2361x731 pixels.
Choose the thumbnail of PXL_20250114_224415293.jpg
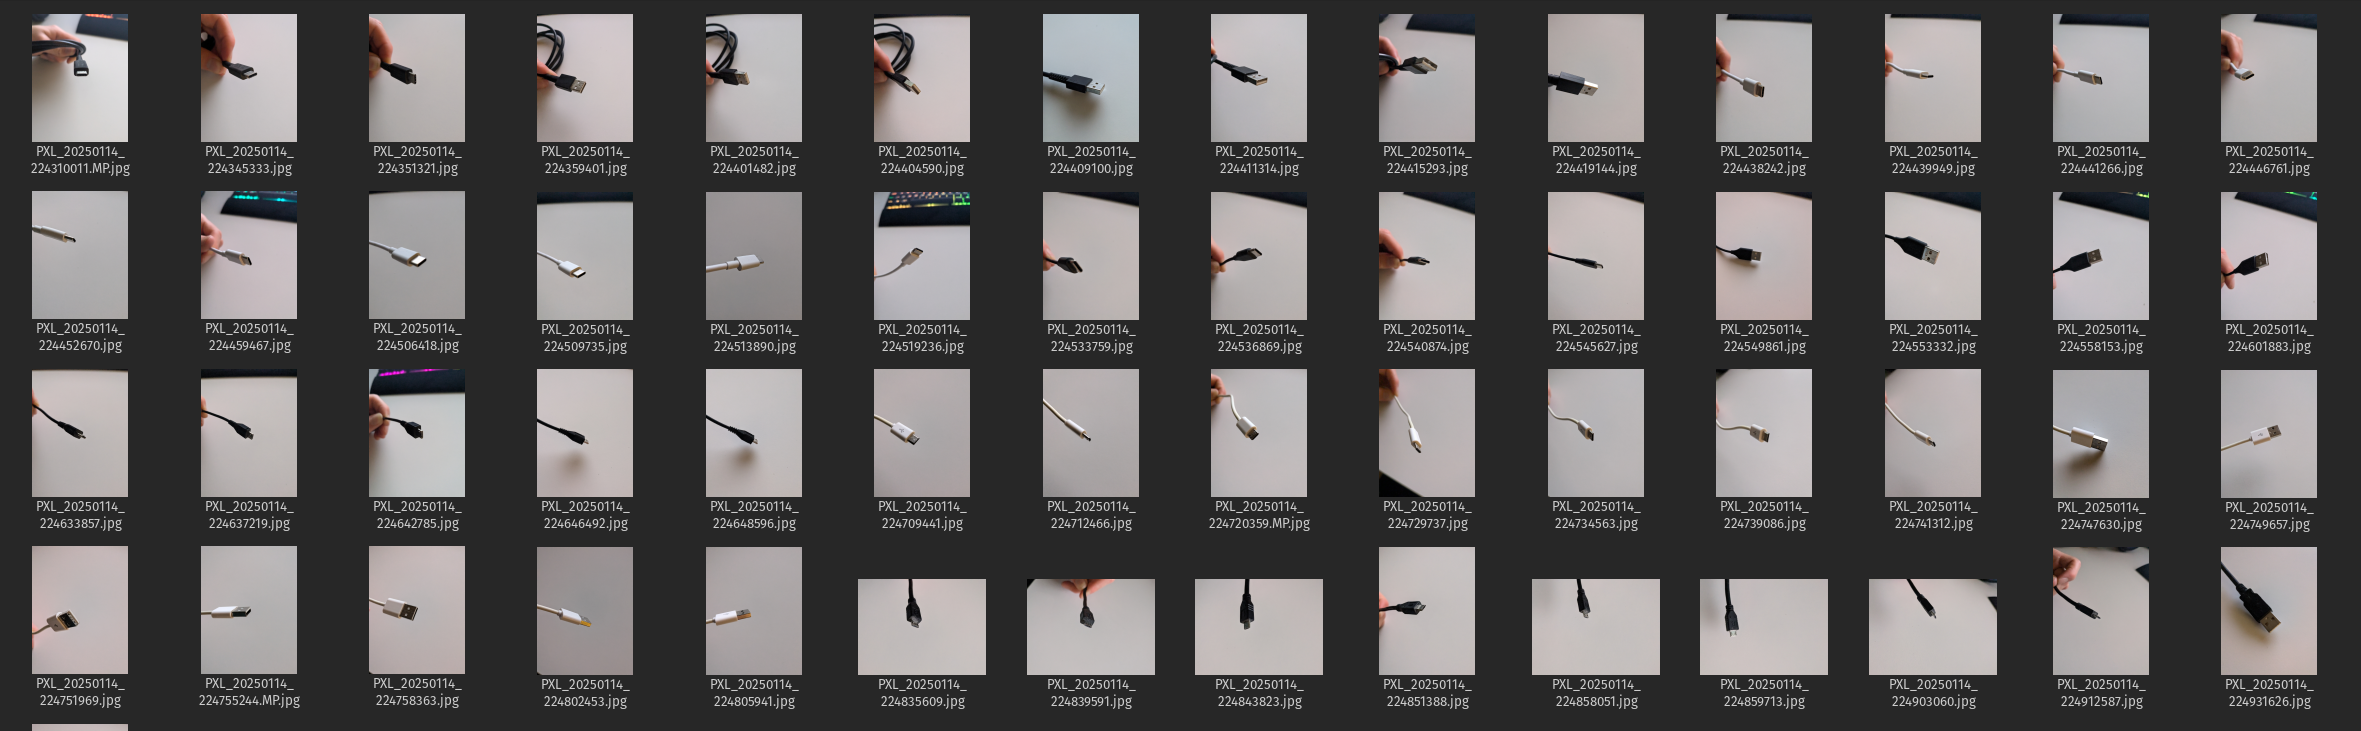(1427, 78)
